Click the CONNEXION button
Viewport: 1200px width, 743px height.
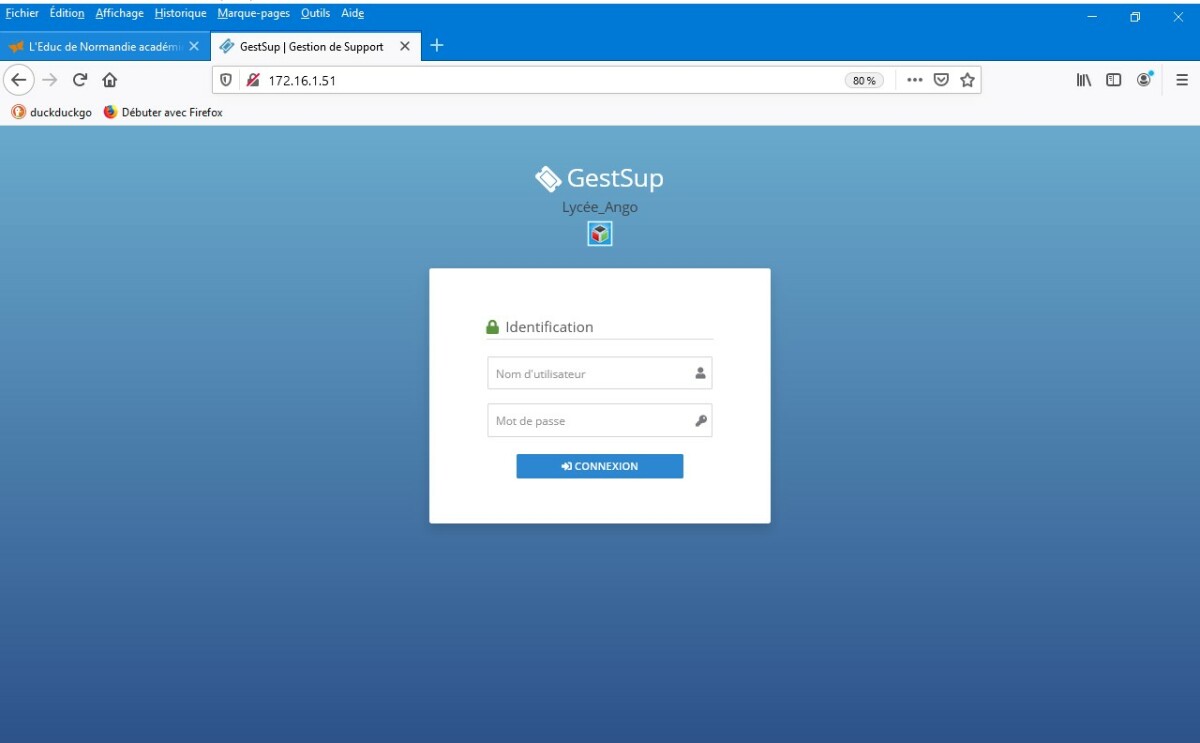600,466
